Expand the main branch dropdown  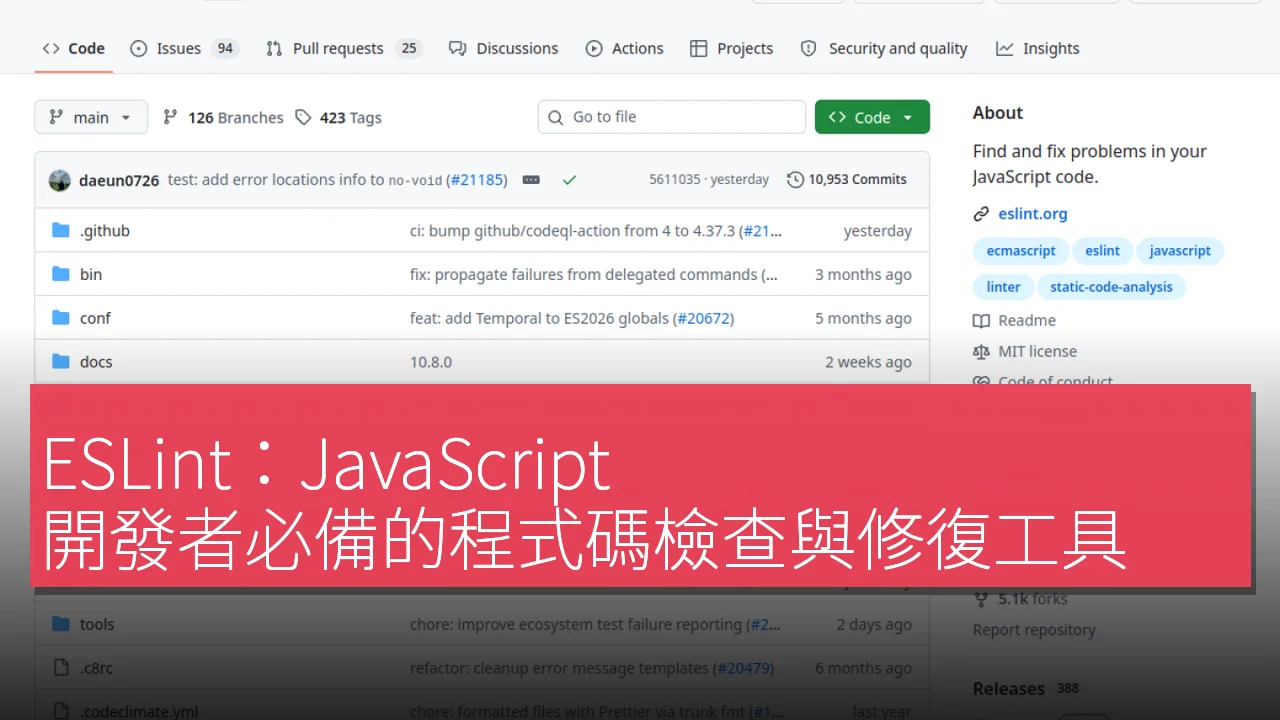(91, 117)
